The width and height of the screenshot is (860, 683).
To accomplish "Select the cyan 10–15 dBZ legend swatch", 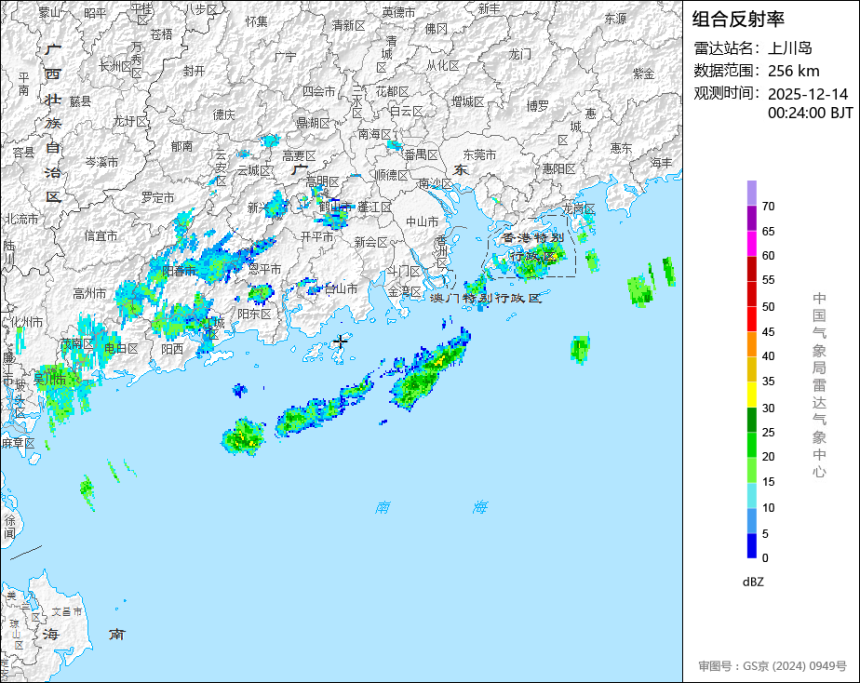I will [x=751, y=495].
